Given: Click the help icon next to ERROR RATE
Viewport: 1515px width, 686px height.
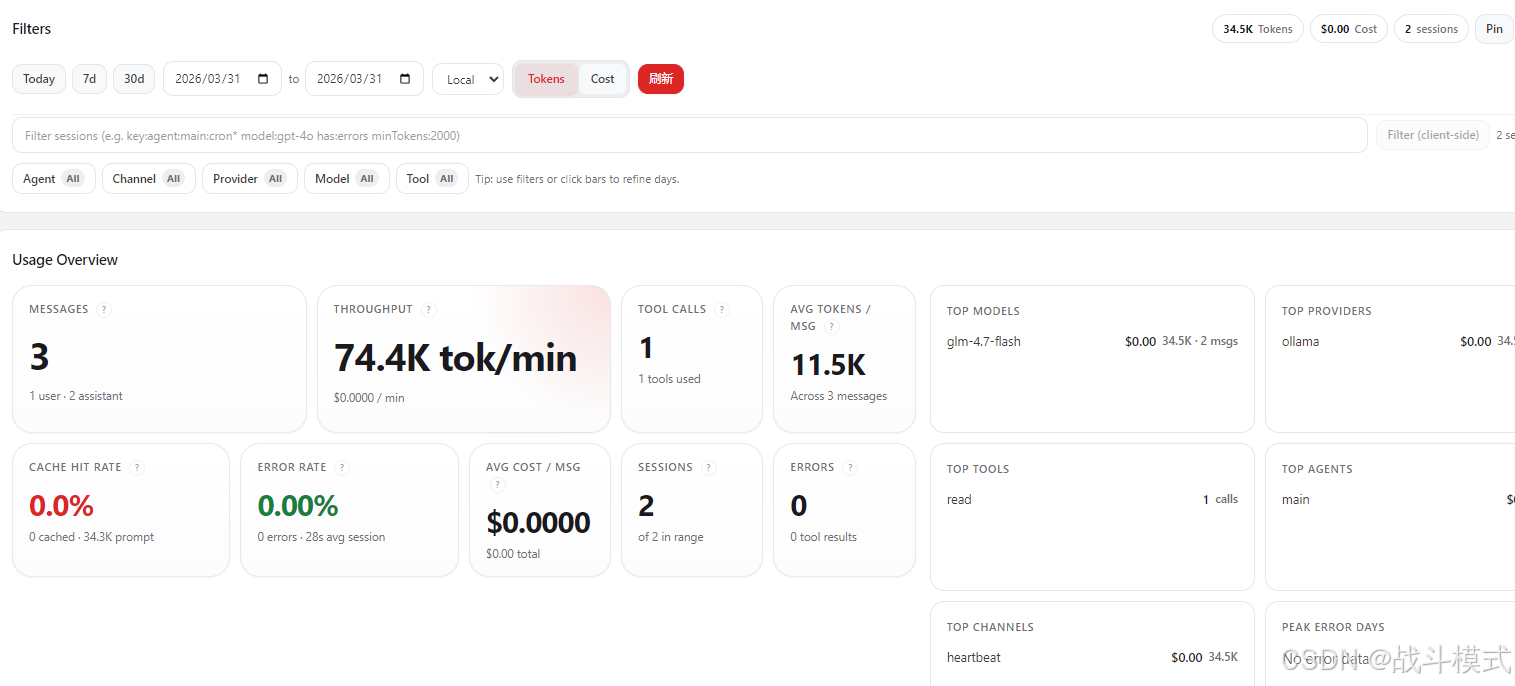Looking at the screenshot, I should pos(342,468).
